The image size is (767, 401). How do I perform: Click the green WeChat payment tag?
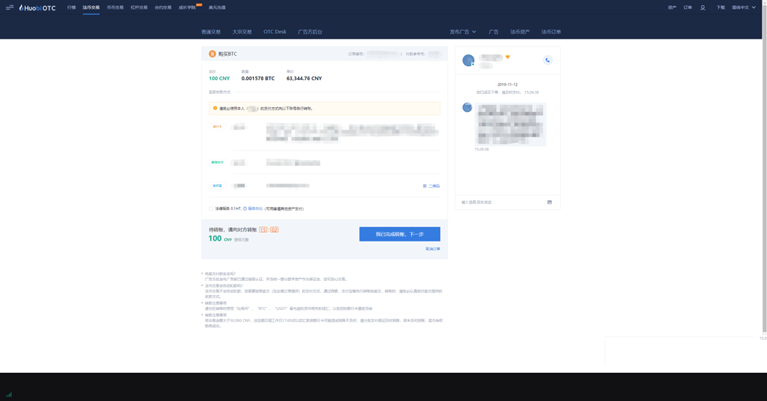[217, 162]
